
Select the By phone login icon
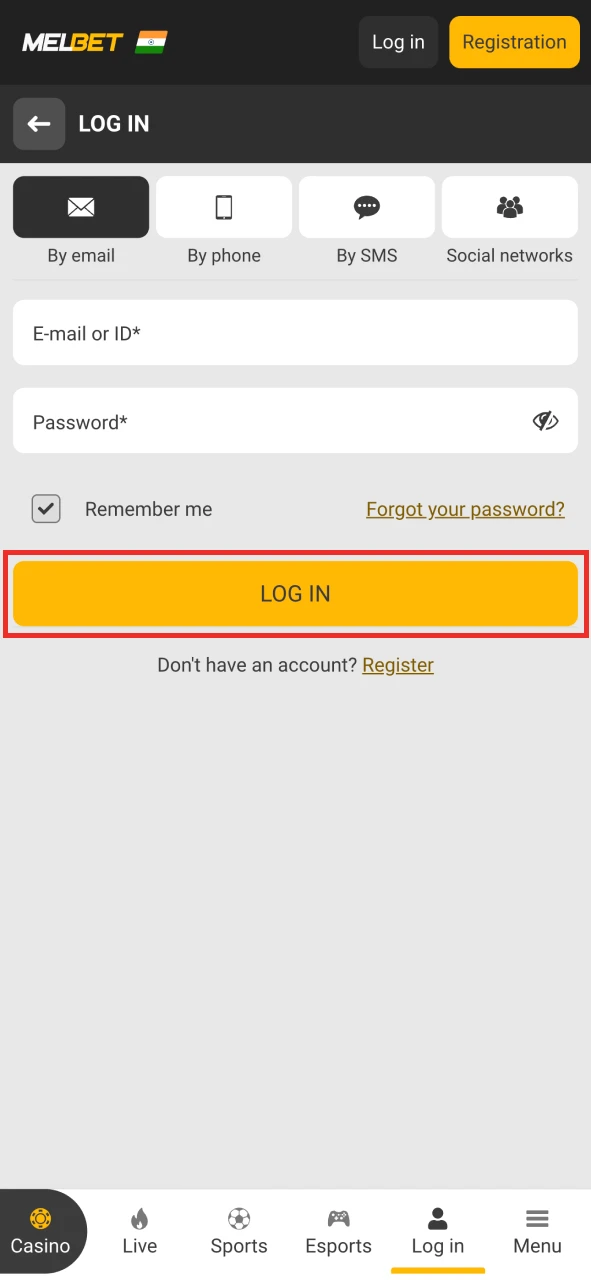(223, 207)
